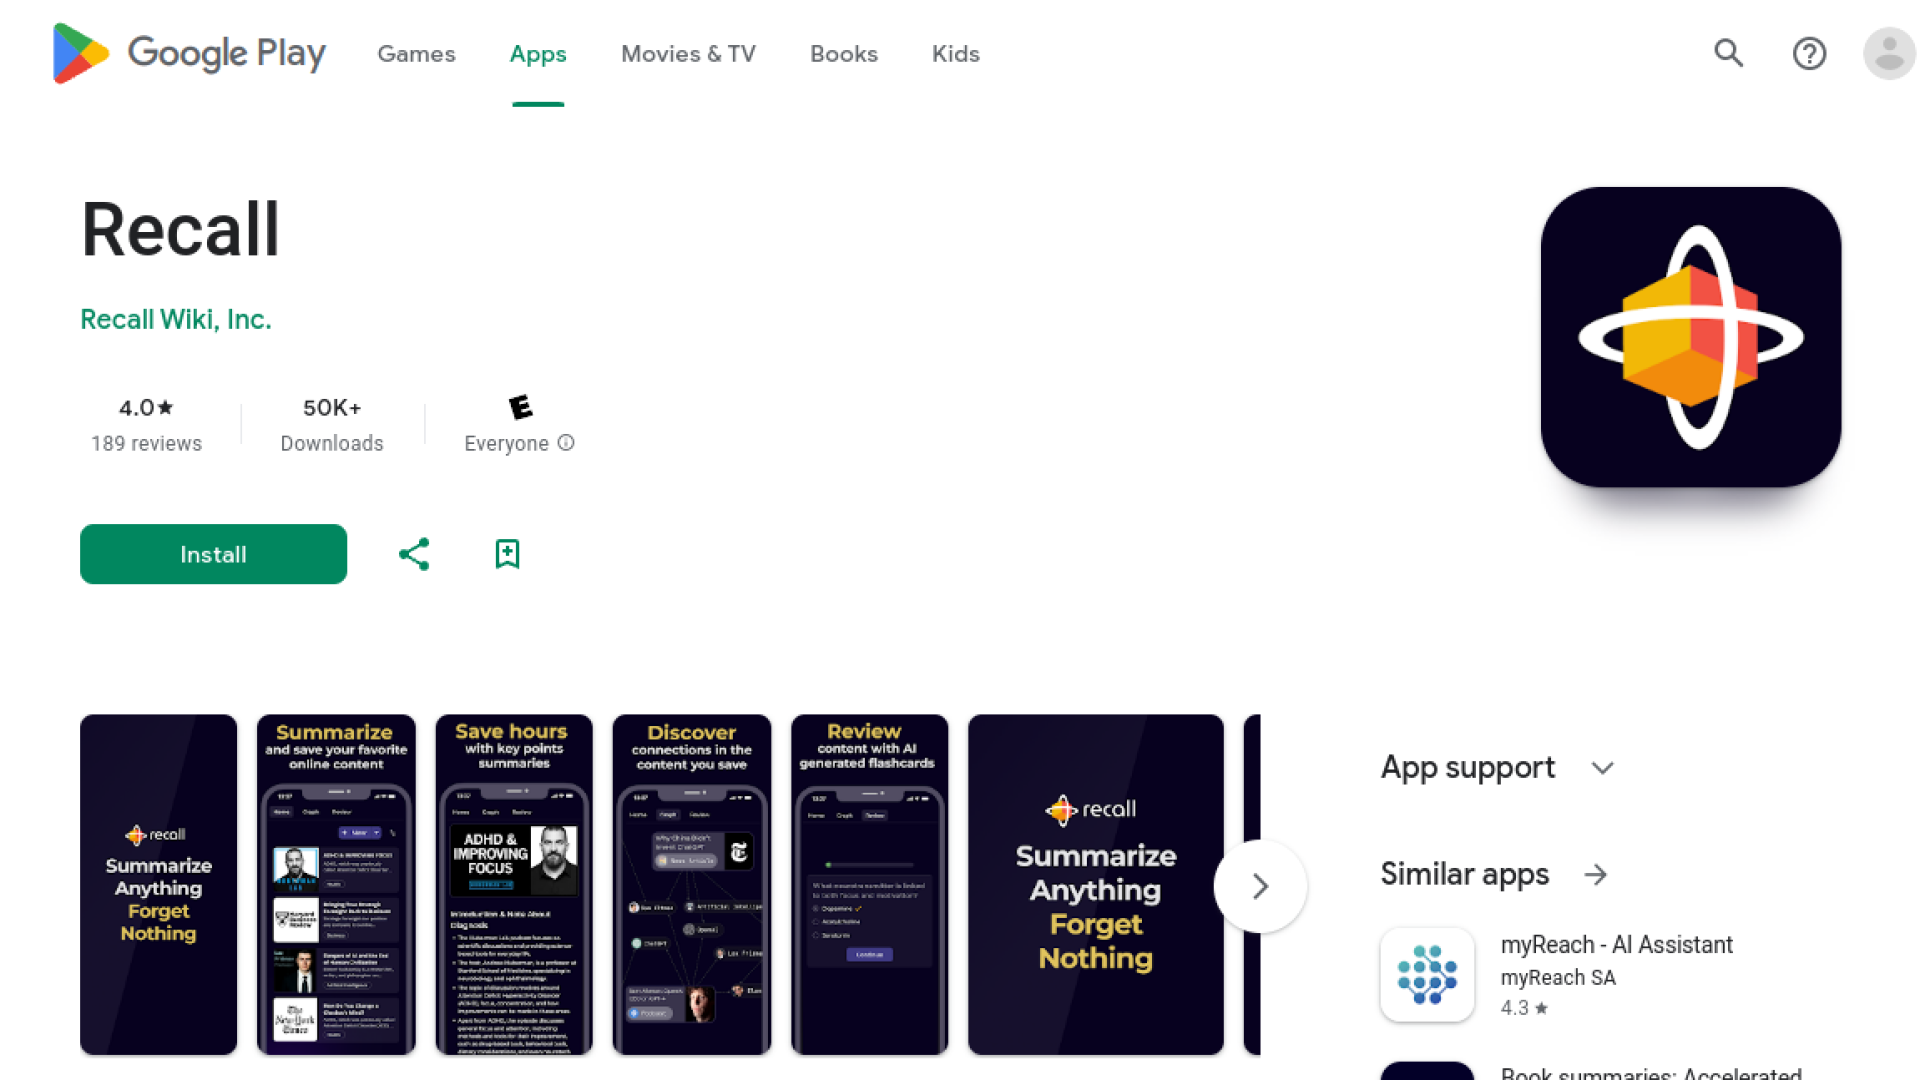Viewport: 1920px width, 1080px height.
Task: Click the Google Play logo
Action: [189, 53]
